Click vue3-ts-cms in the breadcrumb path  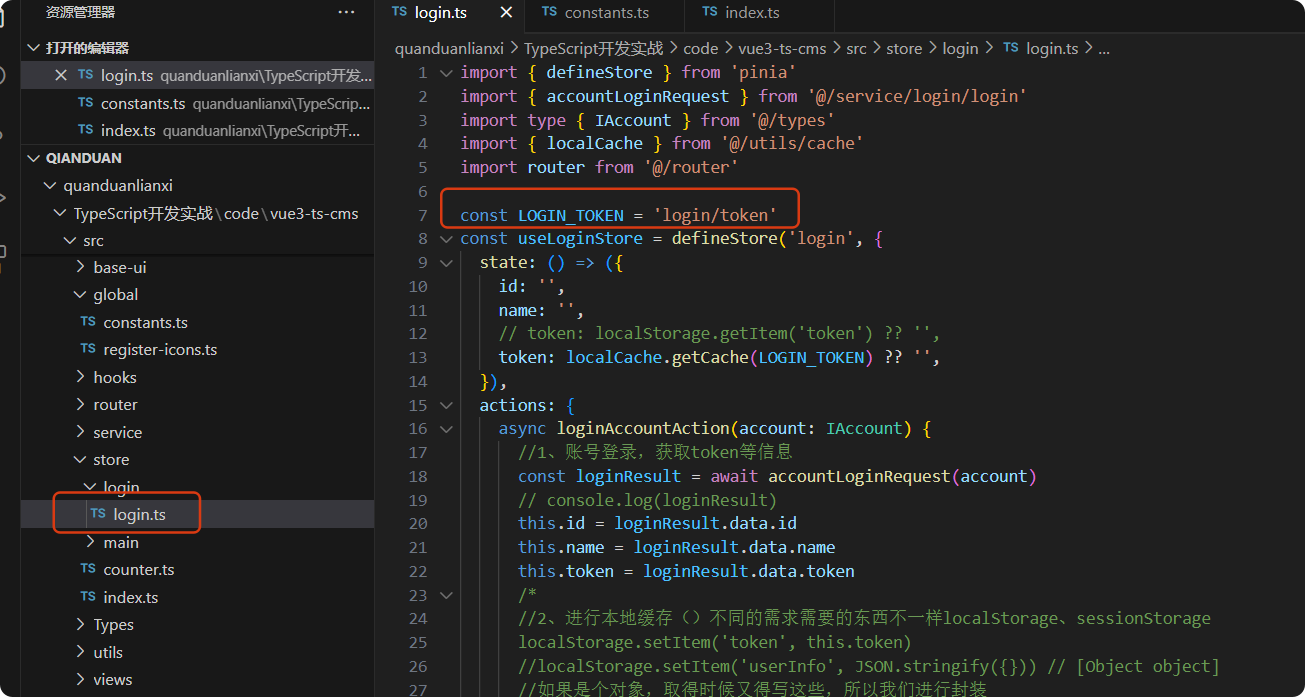(x=783, y=48)
